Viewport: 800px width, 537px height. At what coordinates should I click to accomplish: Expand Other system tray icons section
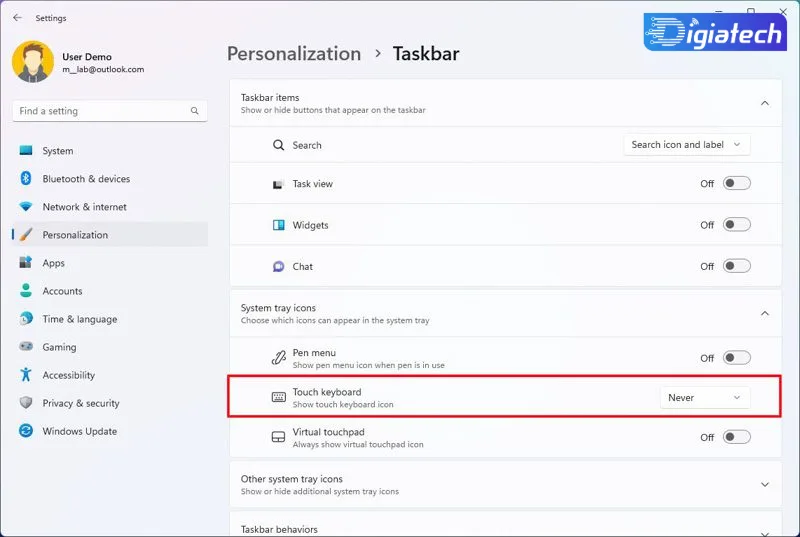point(765,484)
